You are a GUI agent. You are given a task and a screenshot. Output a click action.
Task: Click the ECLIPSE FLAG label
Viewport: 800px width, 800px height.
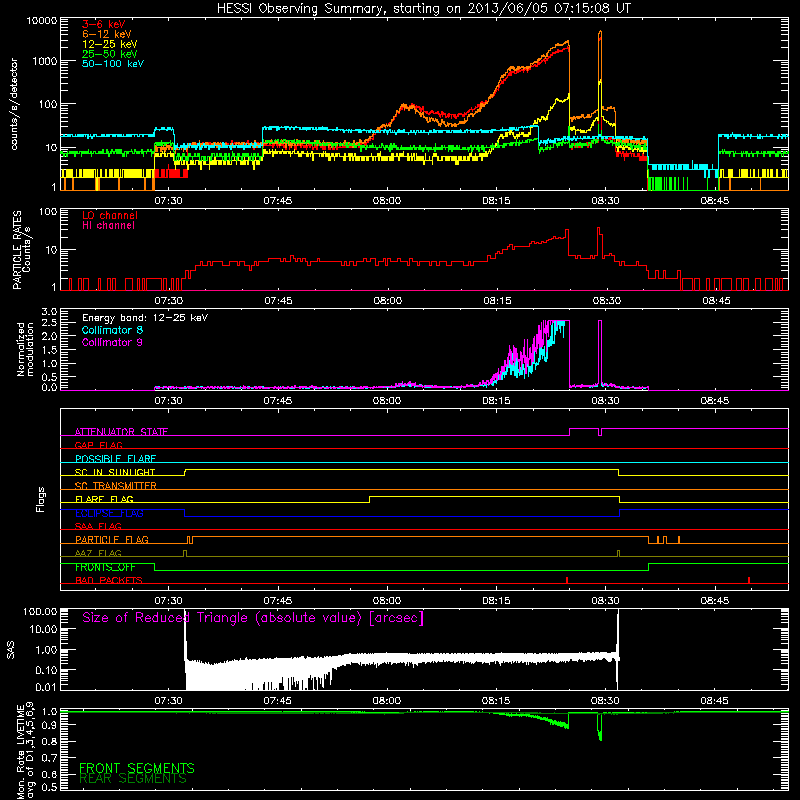109,513
